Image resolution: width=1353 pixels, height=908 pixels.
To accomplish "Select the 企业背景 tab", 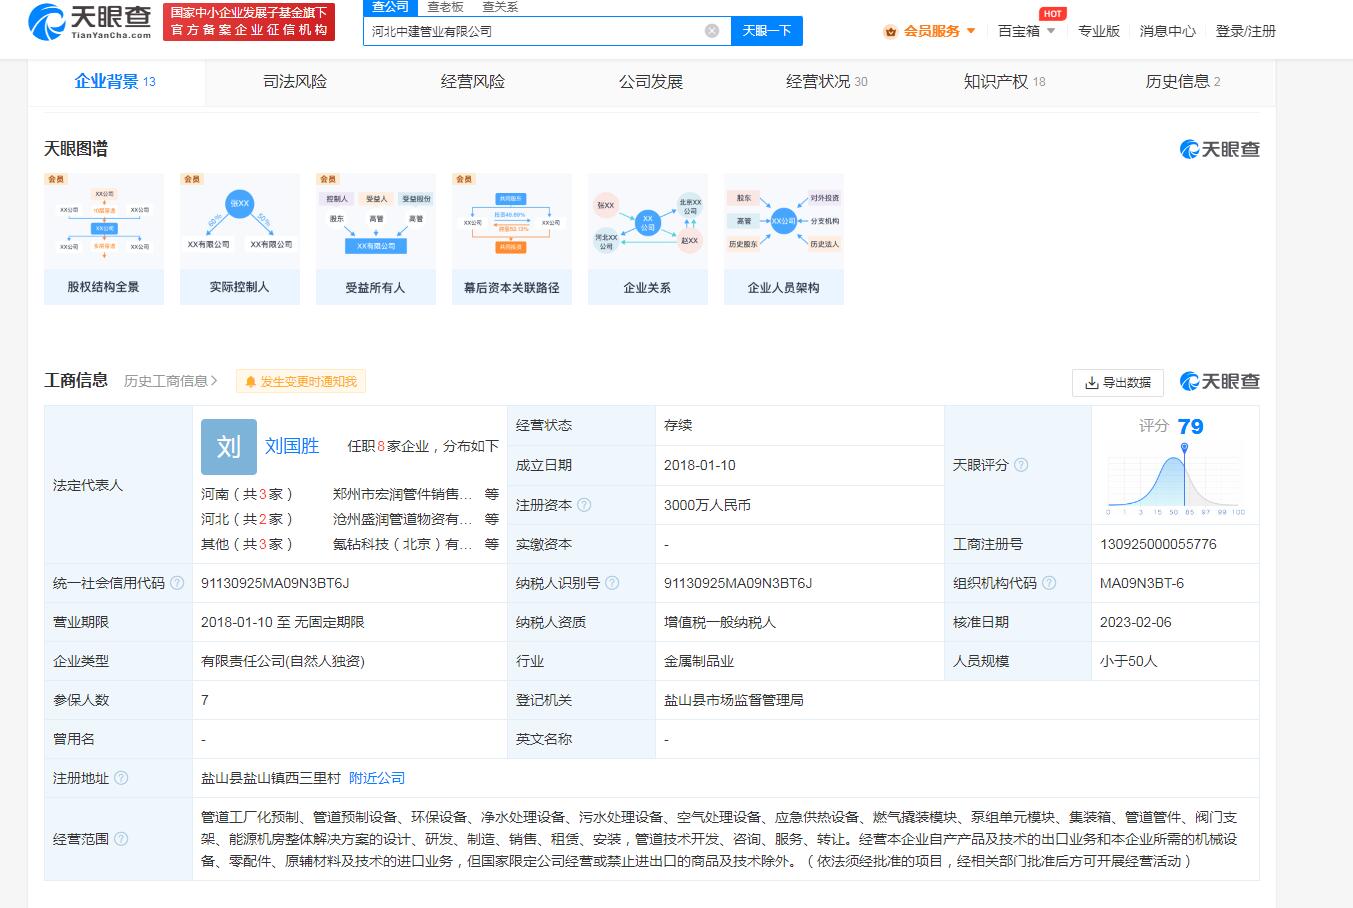I will [115, 82].
